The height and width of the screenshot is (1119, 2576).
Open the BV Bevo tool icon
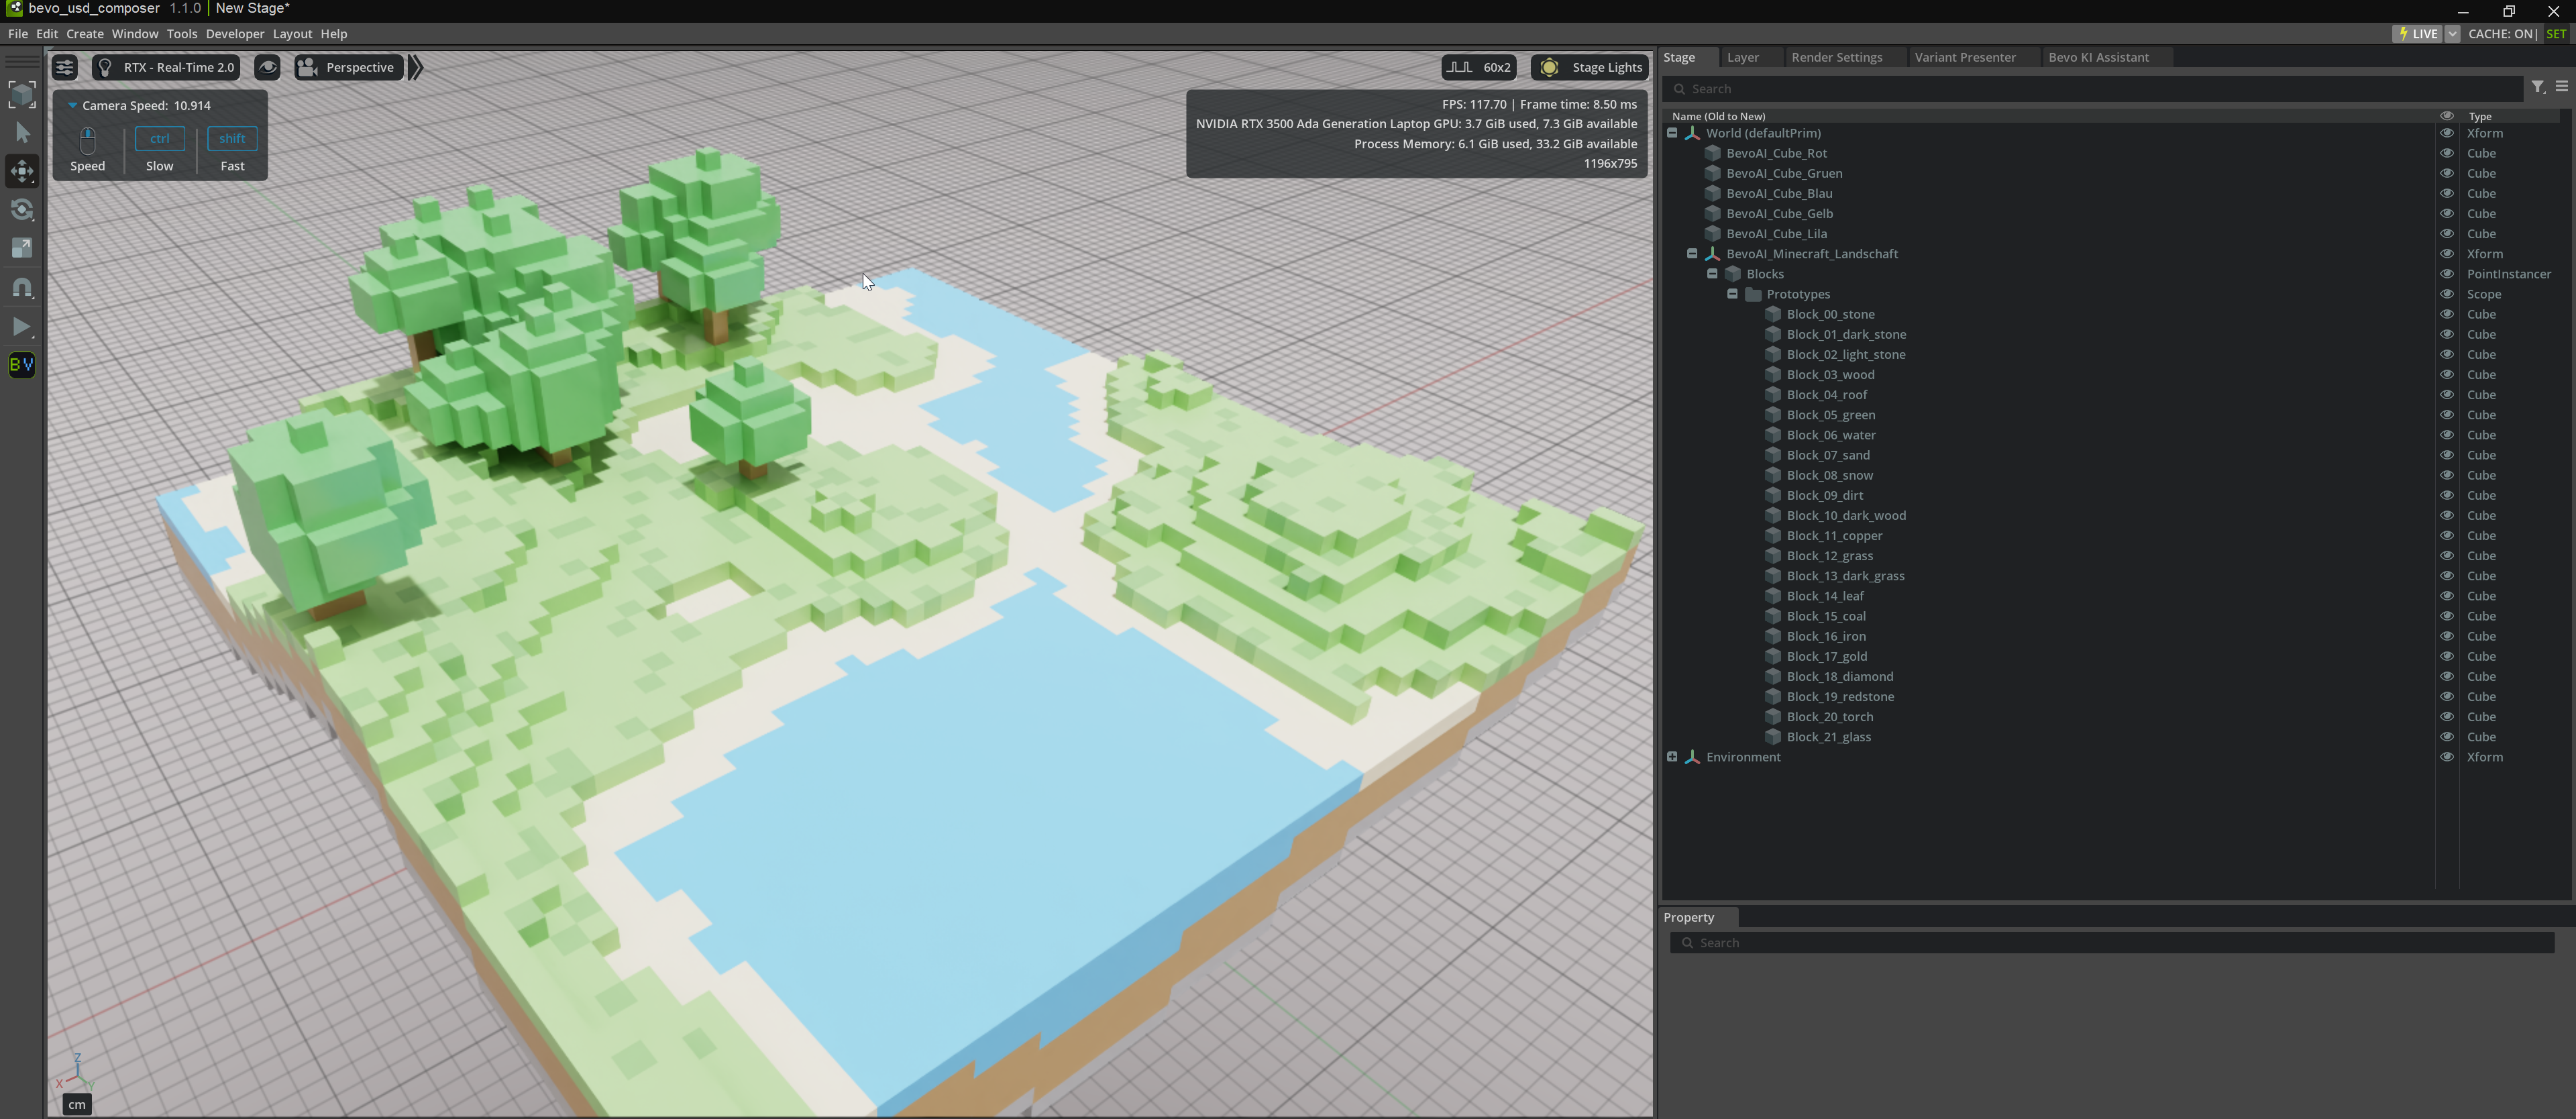pyautogui.click(x=22, y=365)
